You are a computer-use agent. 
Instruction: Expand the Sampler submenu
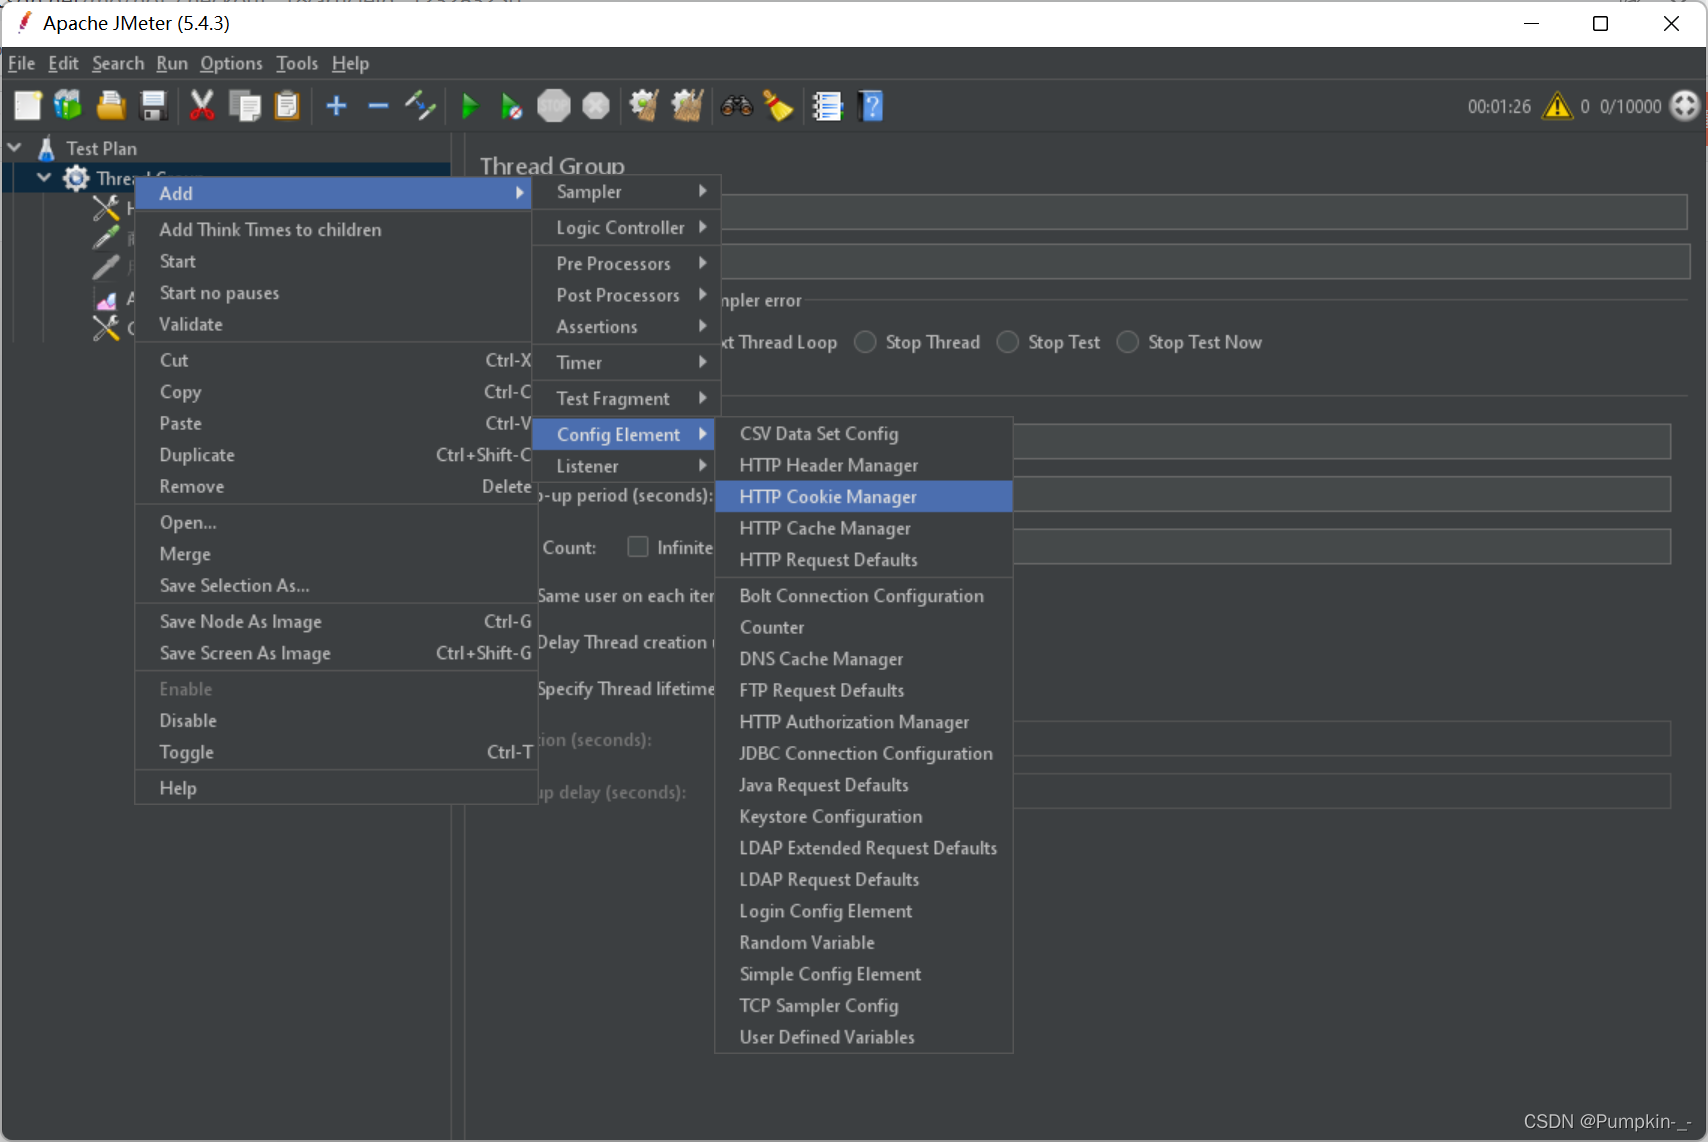point(625,192)
